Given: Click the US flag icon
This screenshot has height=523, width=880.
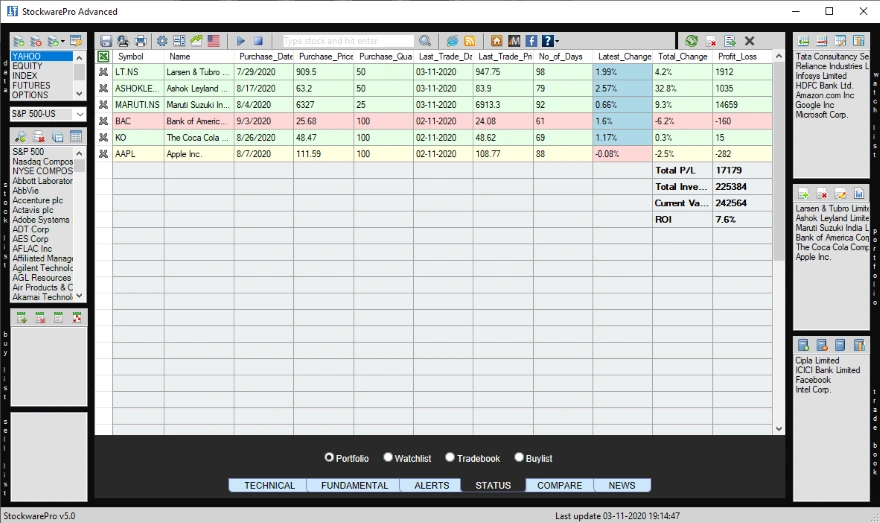Looking at the screenshot, I should point(213,41).
